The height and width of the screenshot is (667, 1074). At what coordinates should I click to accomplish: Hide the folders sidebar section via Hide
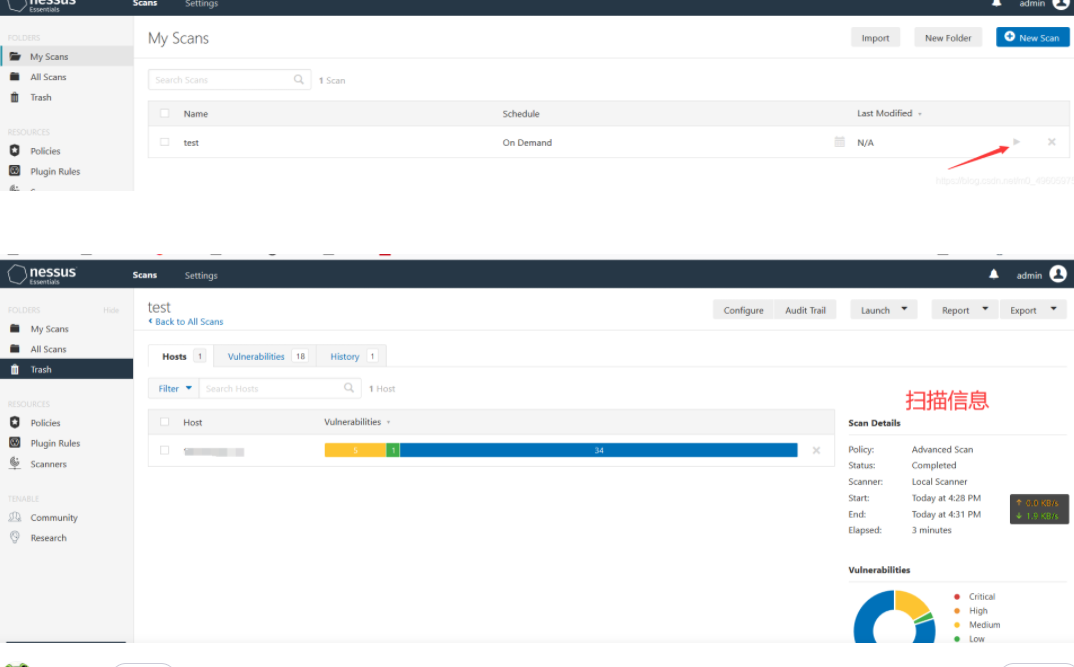coord(111,310)
